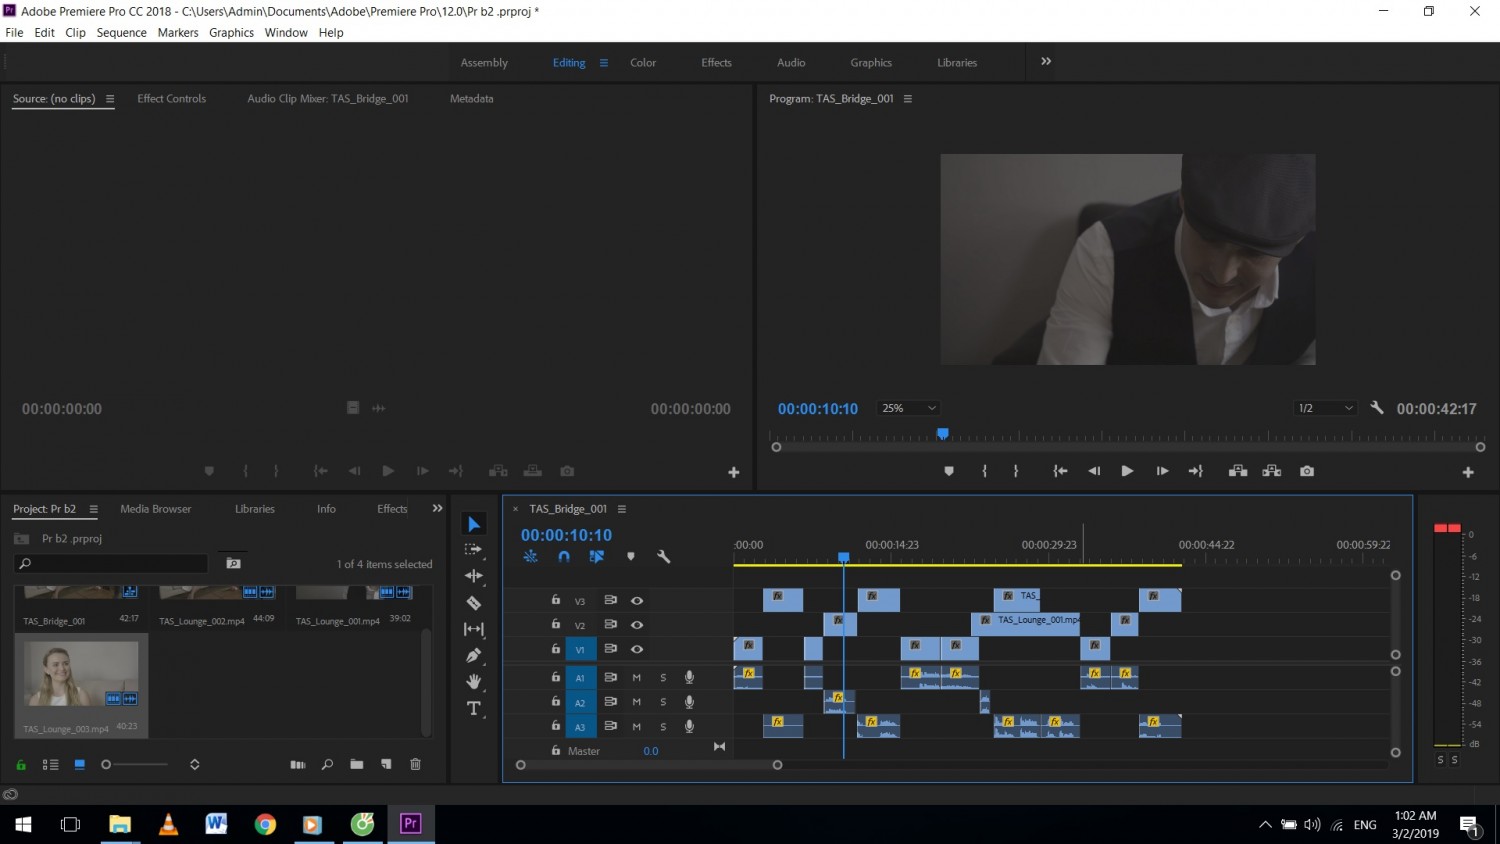This screenshot has width=1500, height=844.
Task: Choose the Hand tool
Action: tap(474, 682)
